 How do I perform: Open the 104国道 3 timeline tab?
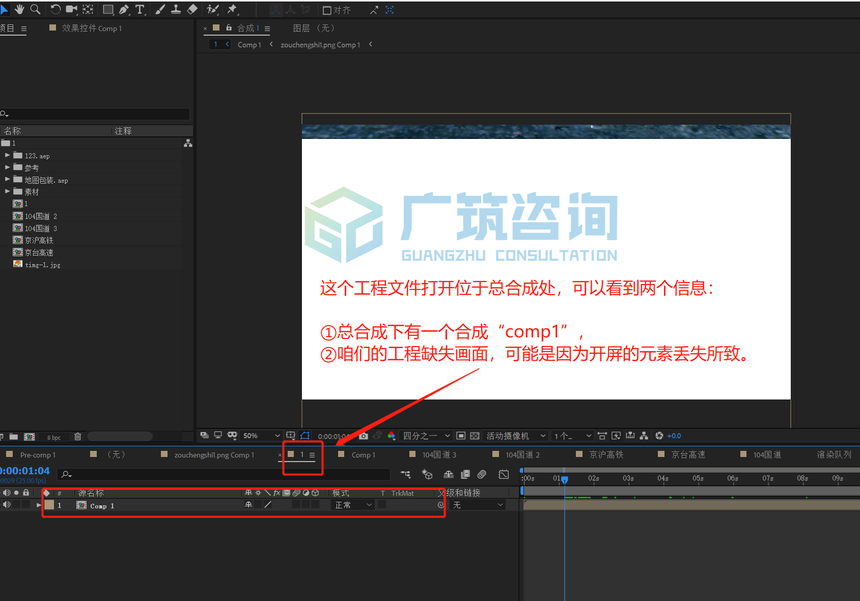tap(439, 455)
